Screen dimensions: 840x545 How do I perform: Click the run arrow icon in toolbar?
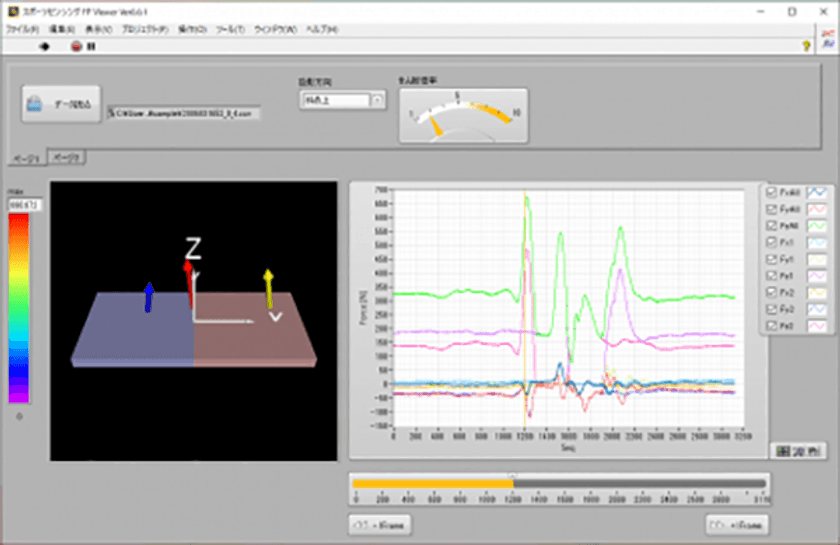tap(44, 46)
